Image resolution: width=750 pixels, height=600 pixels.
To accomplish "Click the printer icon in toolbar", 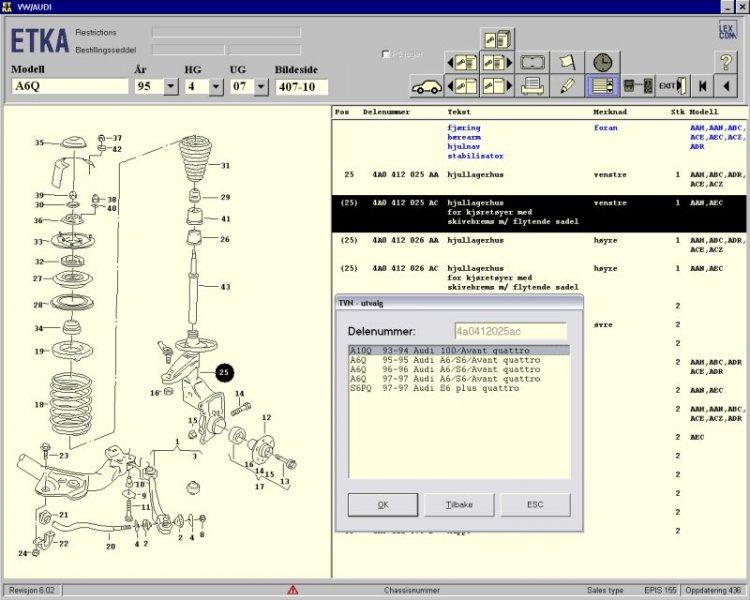I will (x=533, y=86).
